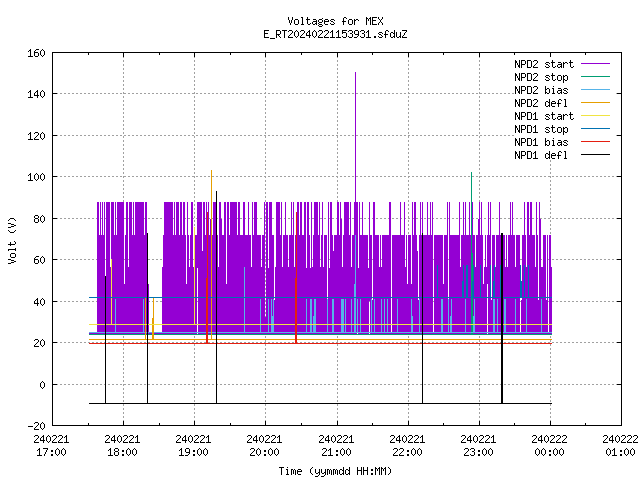Image resolution: width=640 pixels, height=480 pixels.
Task: Click the purple line sample beside NPD2 start
Action: [x=595, y=64]
